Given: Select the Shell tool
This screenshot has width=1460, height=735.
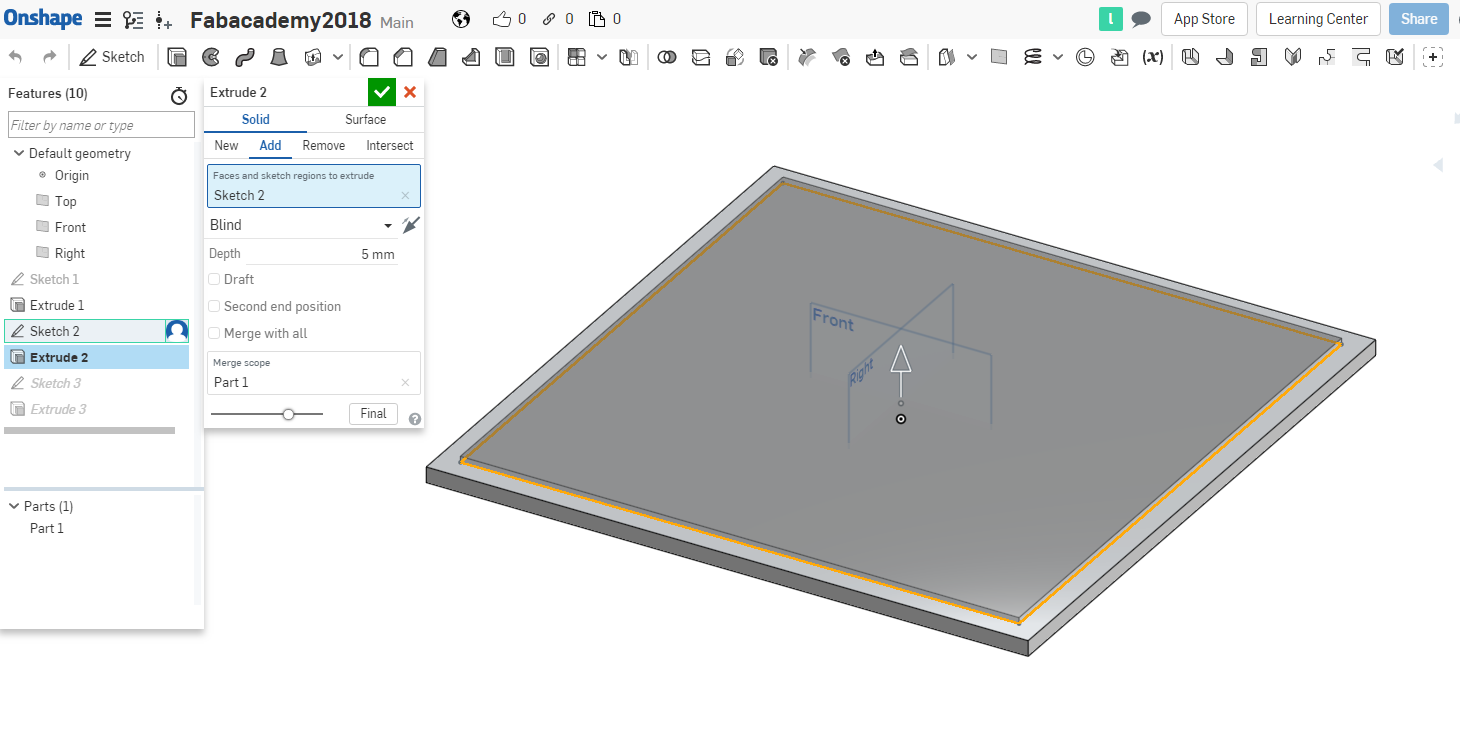Looking at the screenshot, I should [x=505, y=57].
